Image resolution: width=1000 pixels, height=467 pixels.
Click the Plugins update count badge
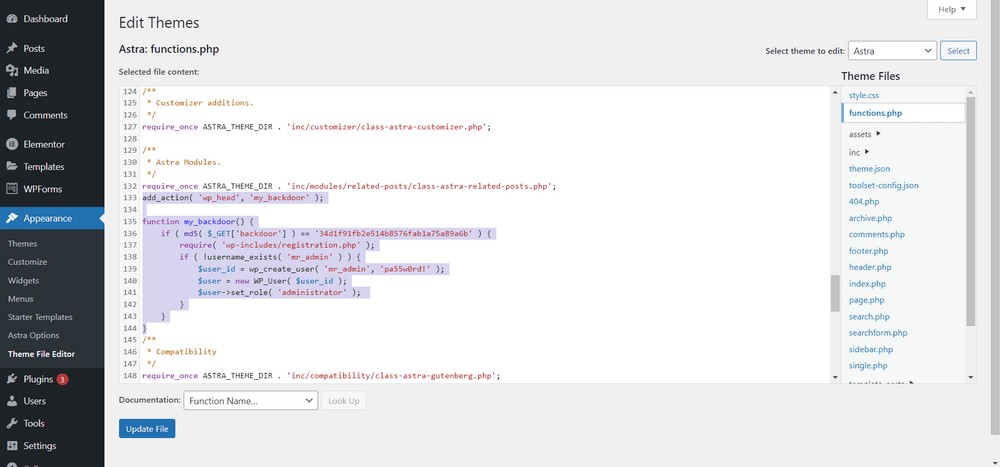point(62,379)
